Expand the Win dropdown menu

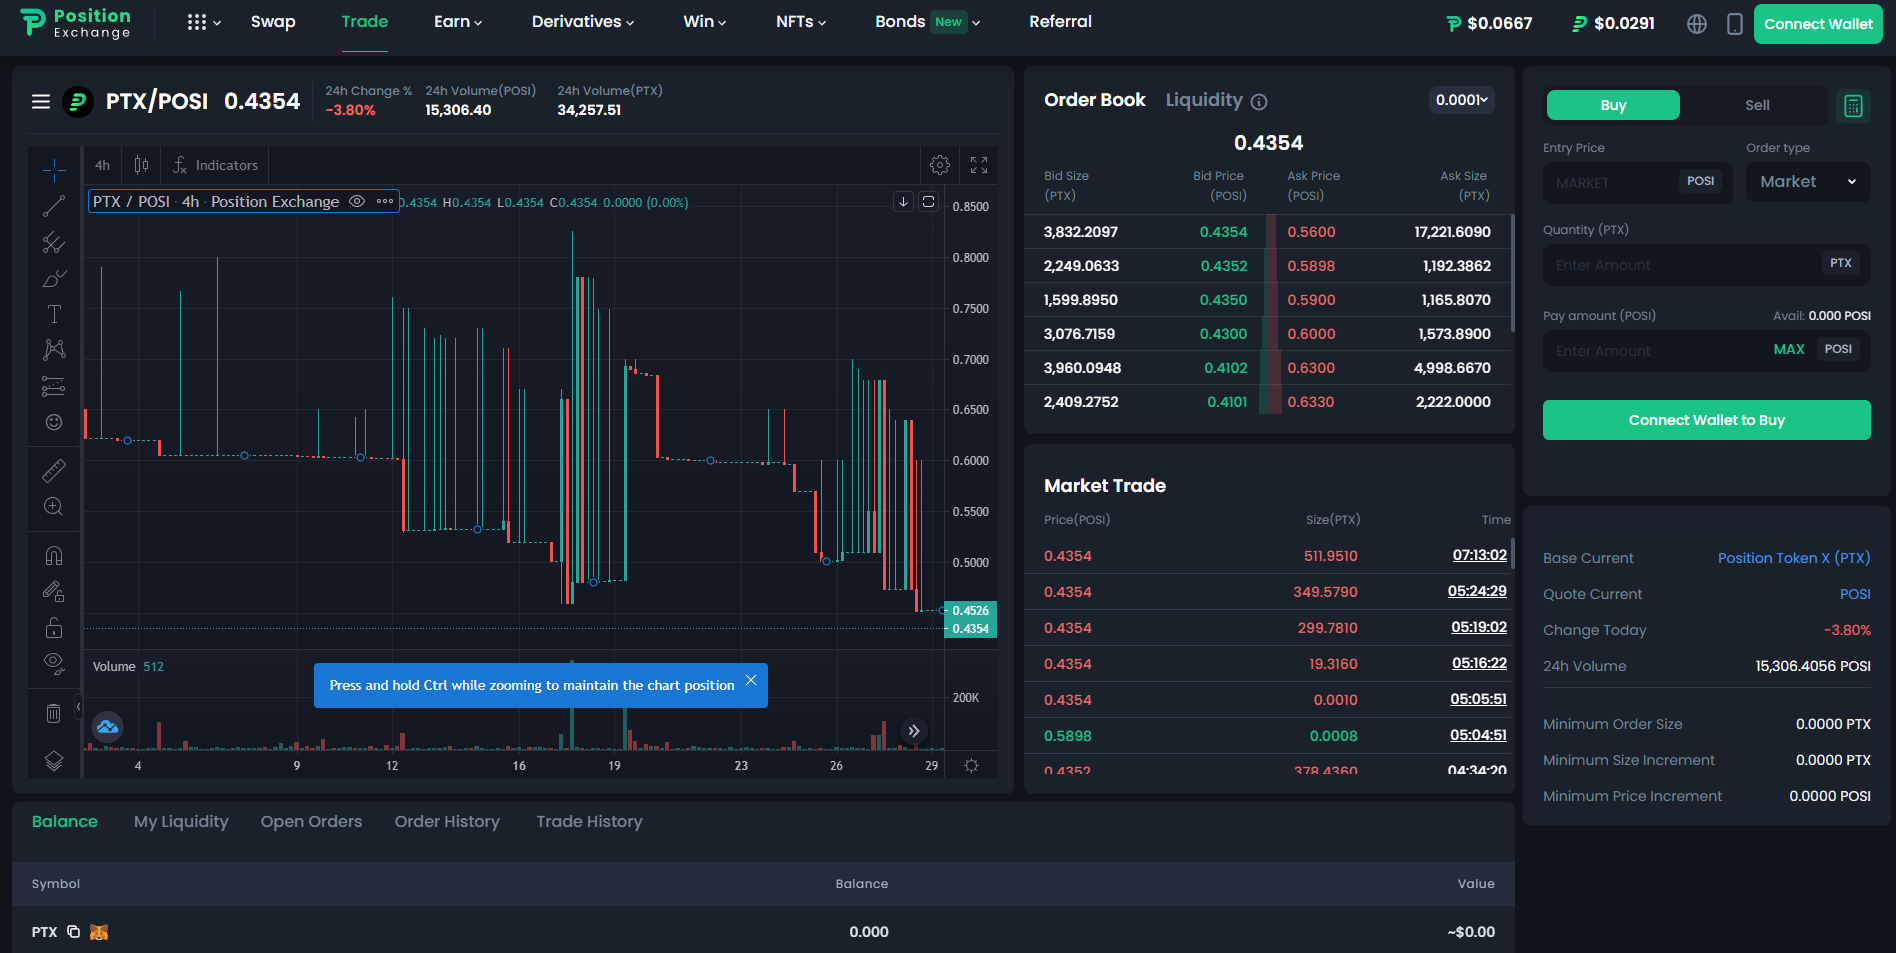[705, 22]
